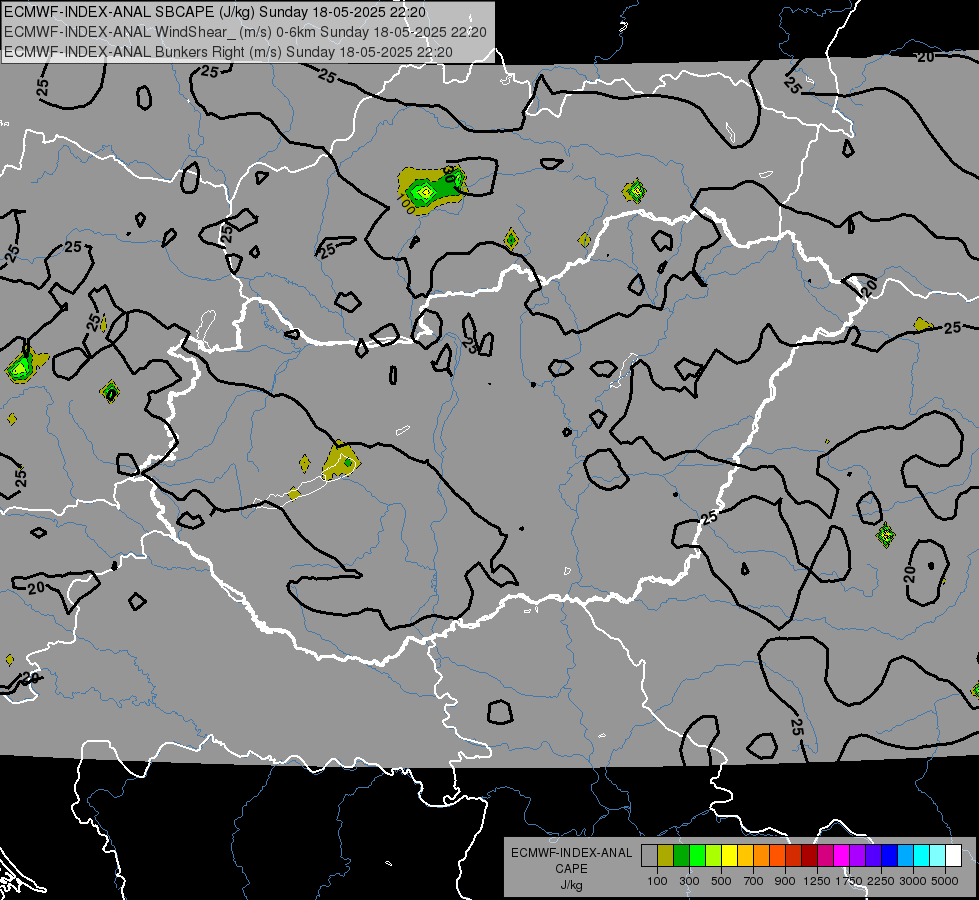This screenshot has width=979, height=900.
Task: Click the 5000 legend value
Action: click(x=945, y=881)
